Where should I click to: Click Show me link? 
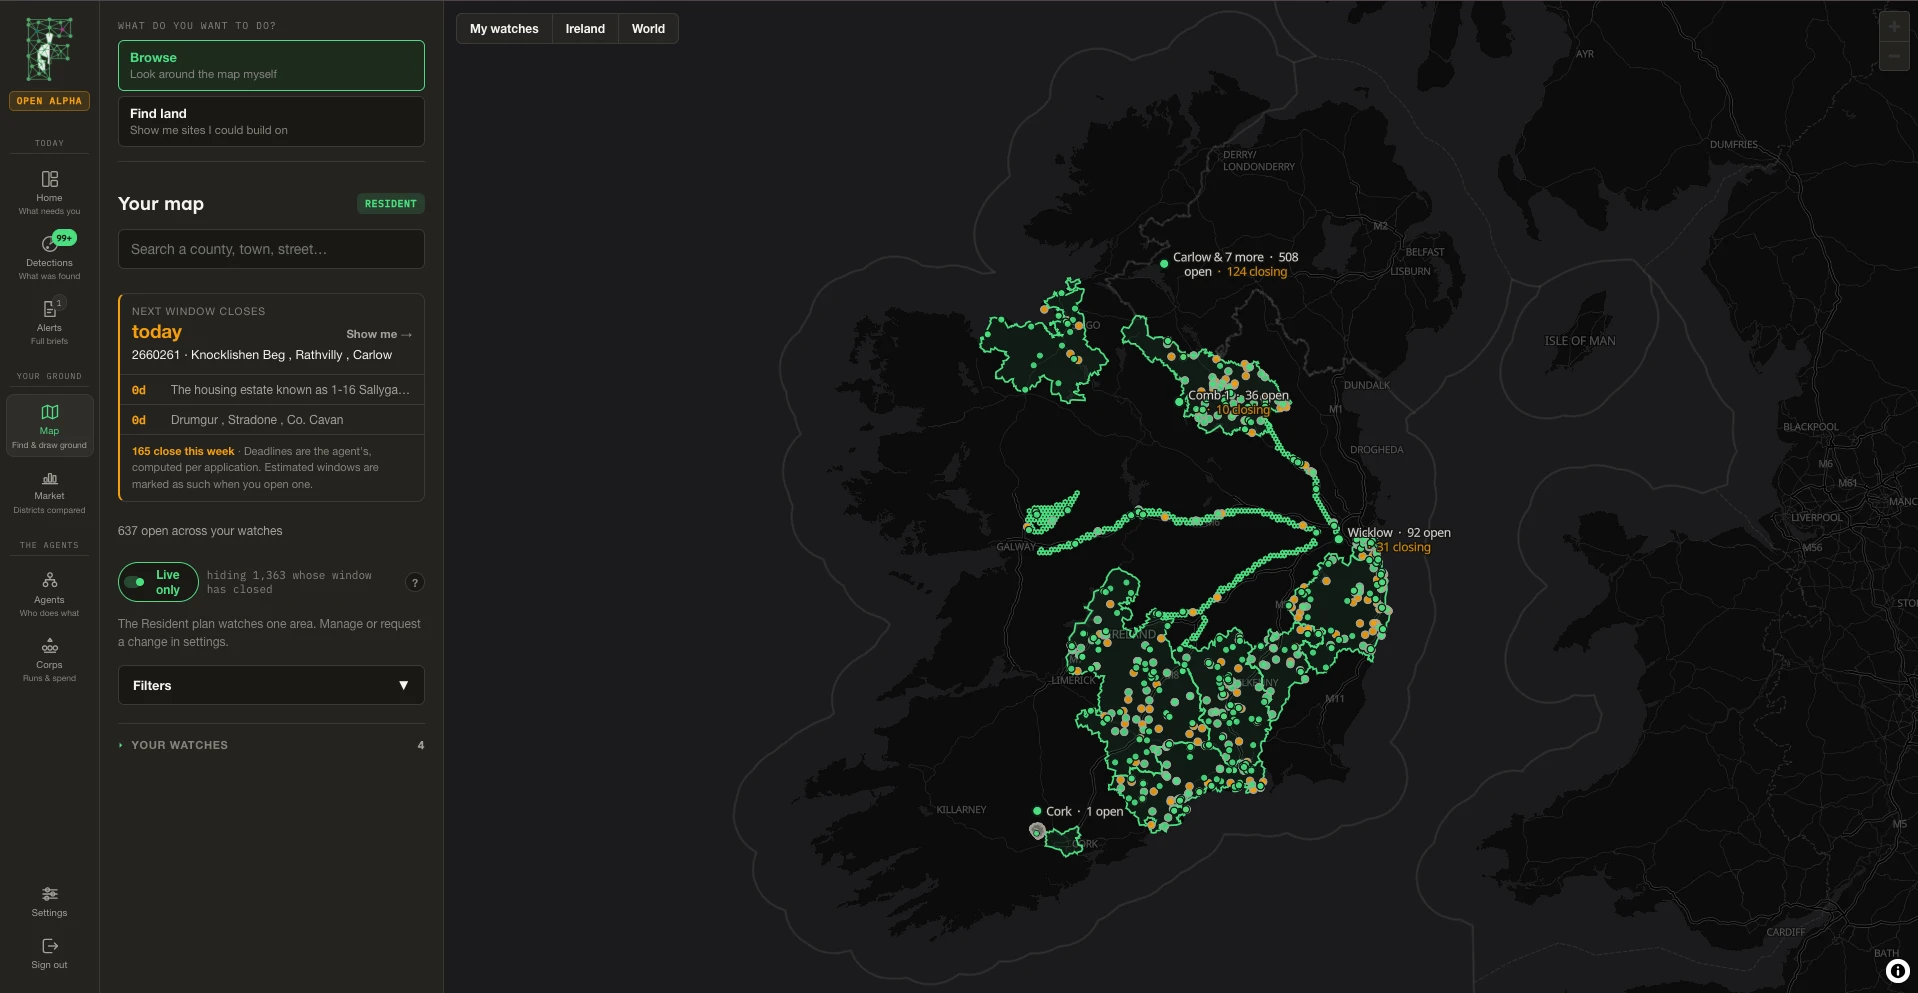point(379,334)
